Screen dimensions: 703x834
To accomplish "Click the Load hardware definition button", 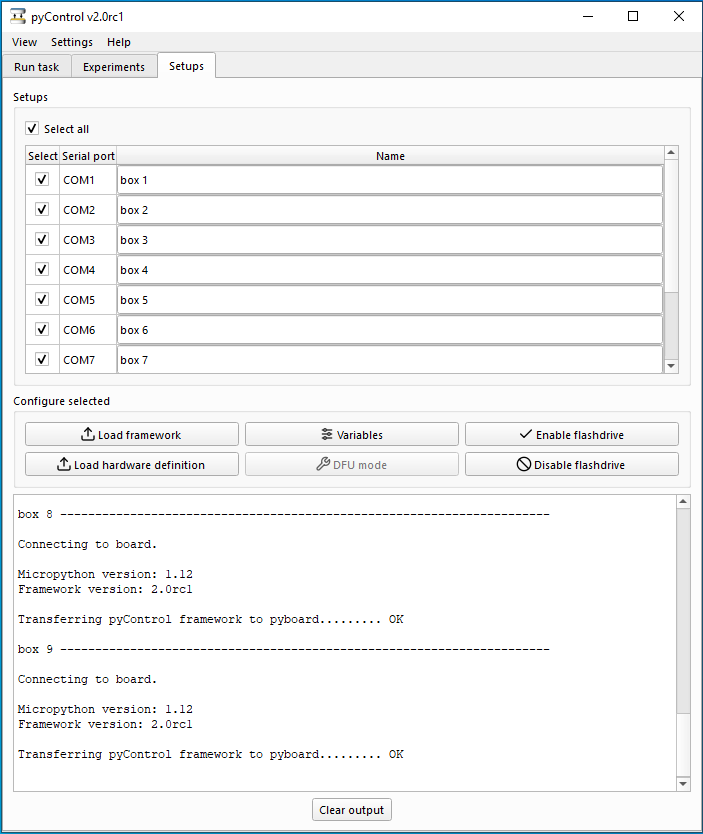I will click(132, 464).
